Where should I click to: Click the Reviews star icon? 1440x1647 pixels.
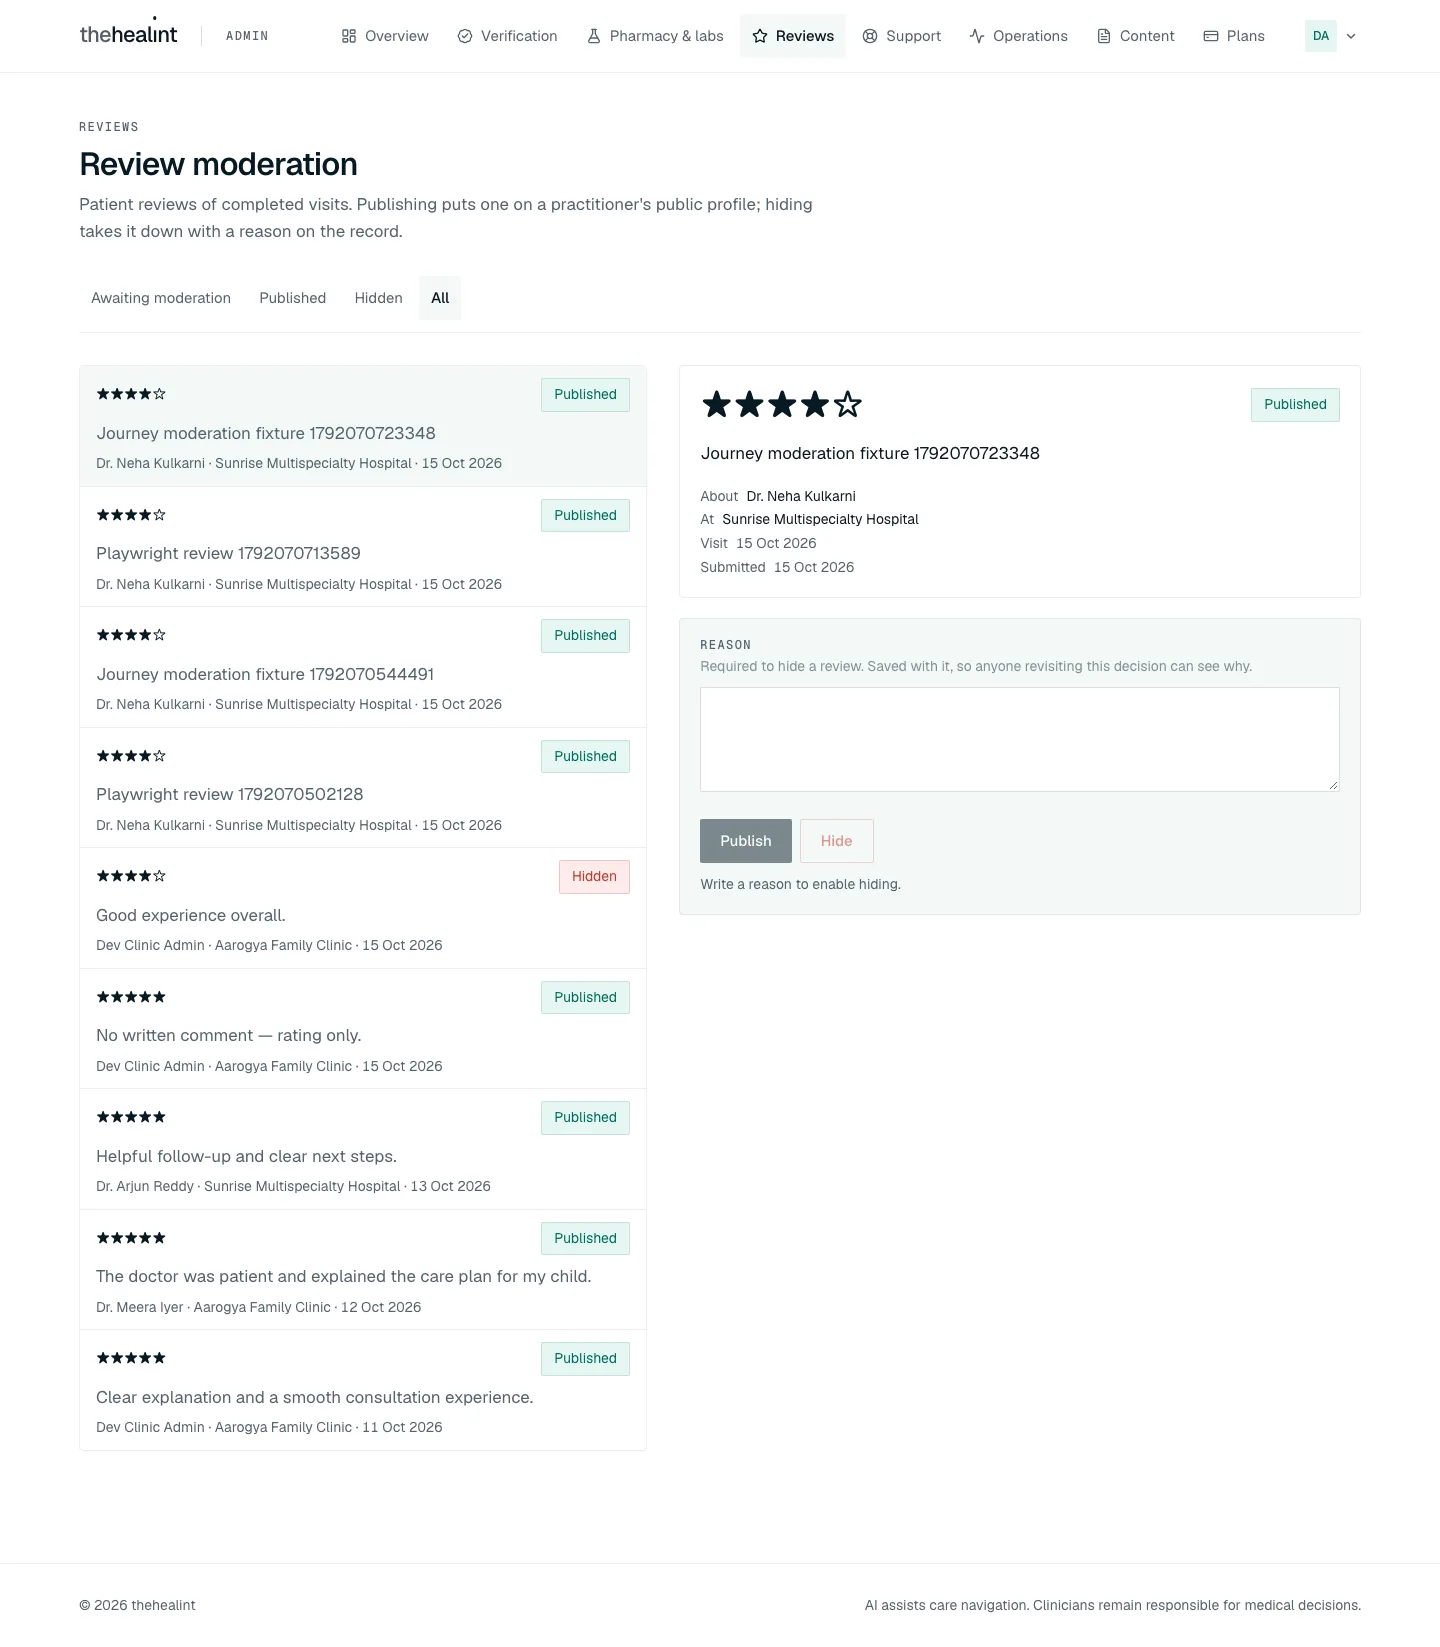pos(760,36)
